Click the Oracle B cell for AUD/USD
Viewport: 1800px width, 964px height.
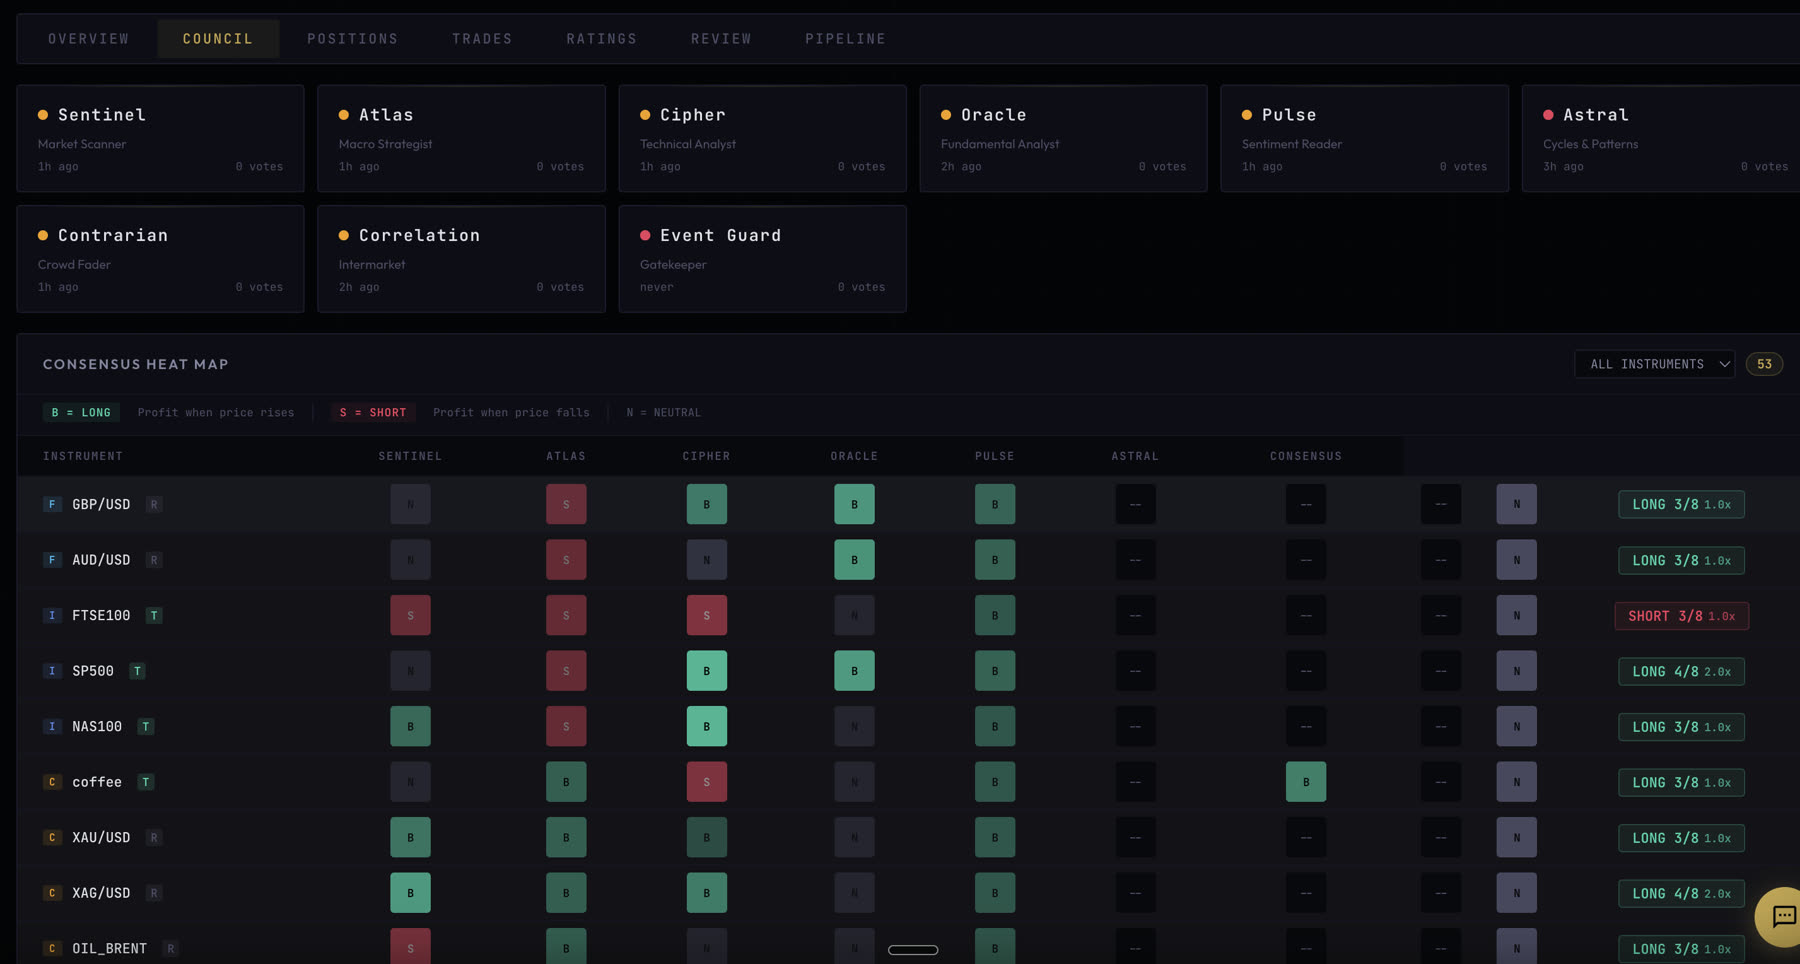(854, 560)
